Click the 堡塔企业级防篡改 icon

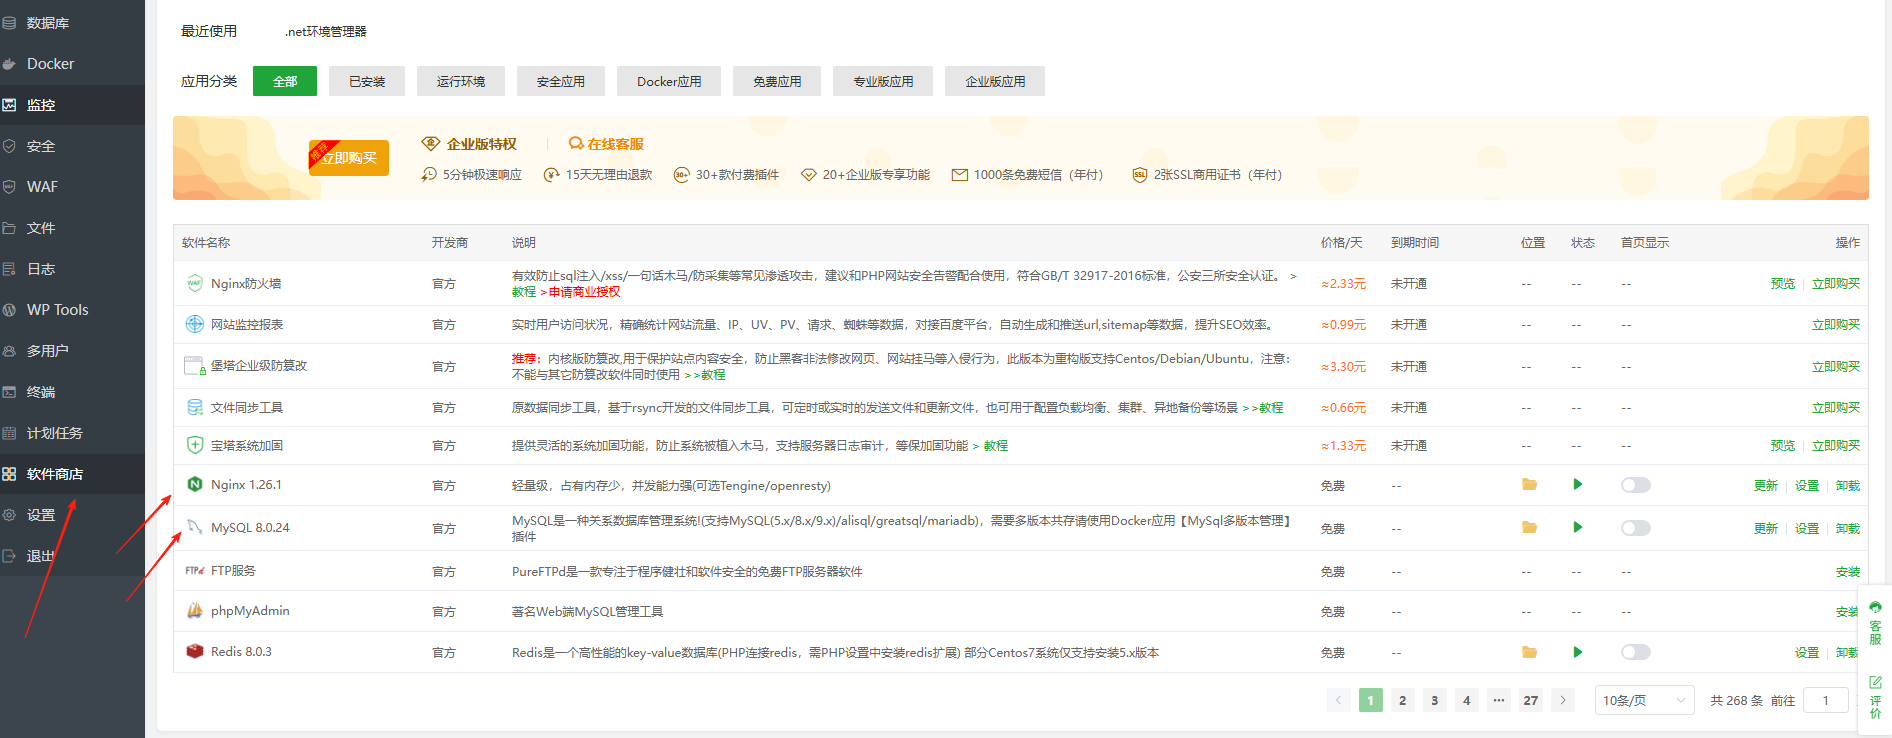pyautogui.click(x=195, y=365)
